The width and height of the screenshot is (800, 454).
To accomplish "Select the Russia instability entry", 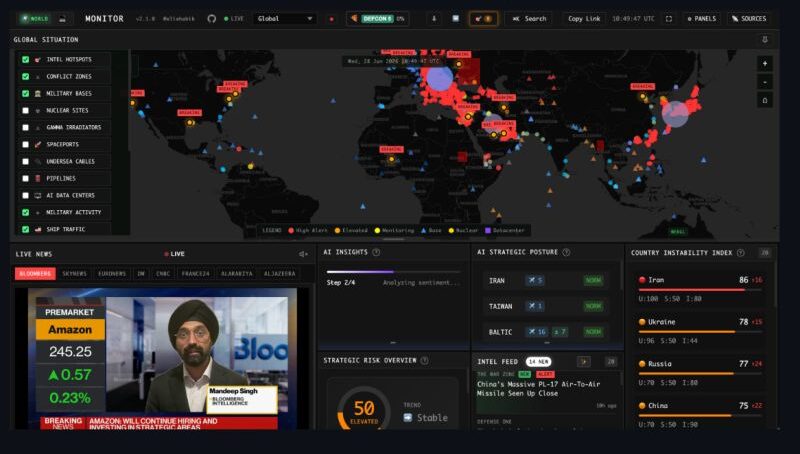I will pos(700,373).
